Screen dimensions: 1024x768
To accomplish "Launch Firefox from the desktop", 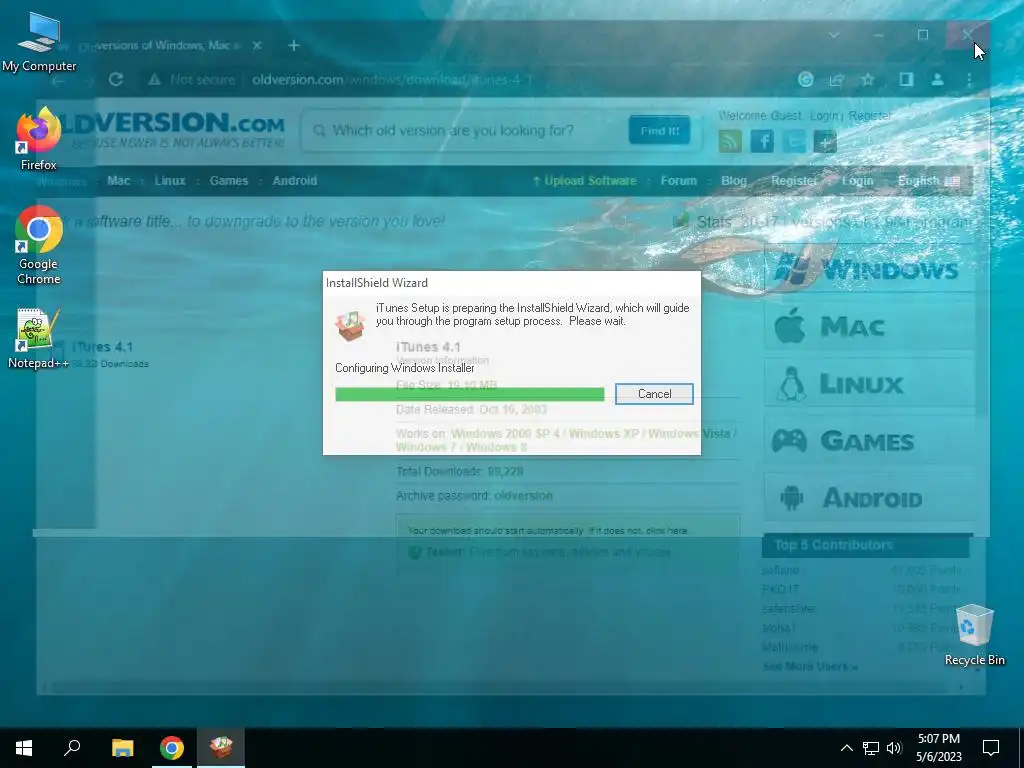I will pos(38,140).
